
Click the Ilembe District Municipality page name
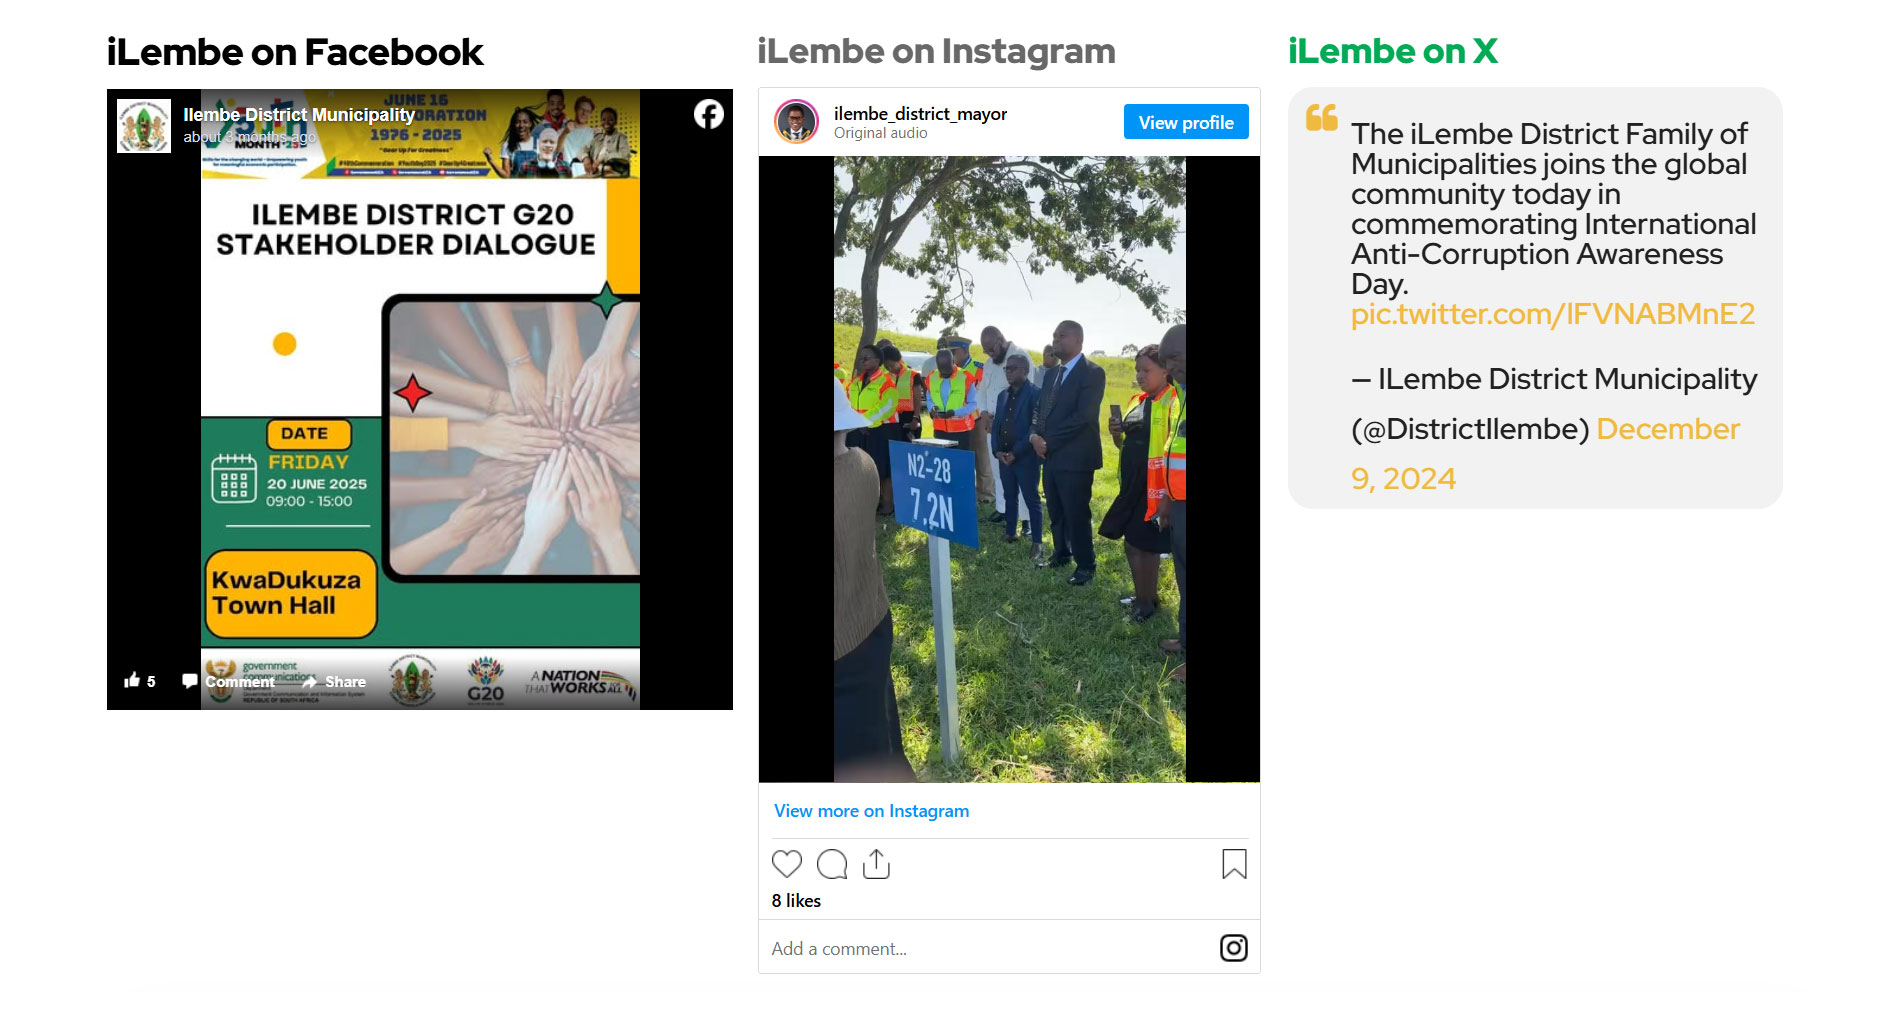(299, 115)
